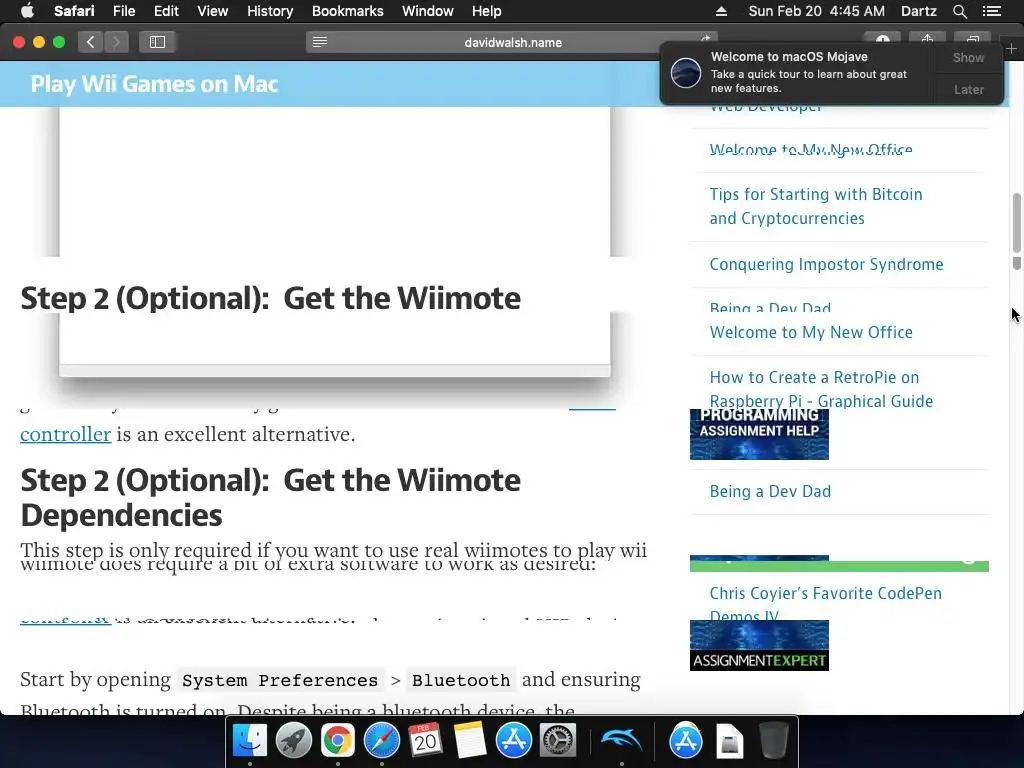
Task: Open Finder from the Dock
Action: click(x=249, y=741)
